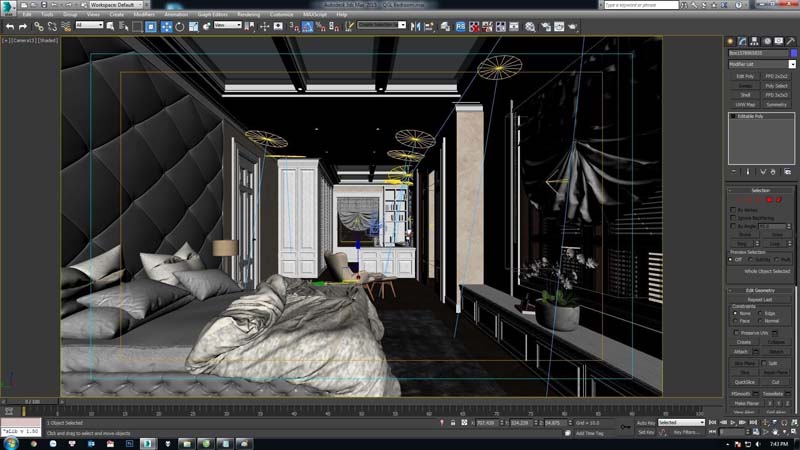Image resolution: width=800 pixels, height=450 pixels.
Task: Open the Utilities hammer panel tab
Action: 791,41
